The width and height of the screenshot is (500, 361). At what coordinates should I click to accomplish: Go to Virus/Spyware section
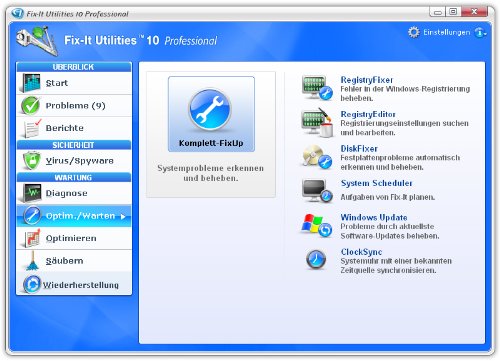[x=74, y=161]
